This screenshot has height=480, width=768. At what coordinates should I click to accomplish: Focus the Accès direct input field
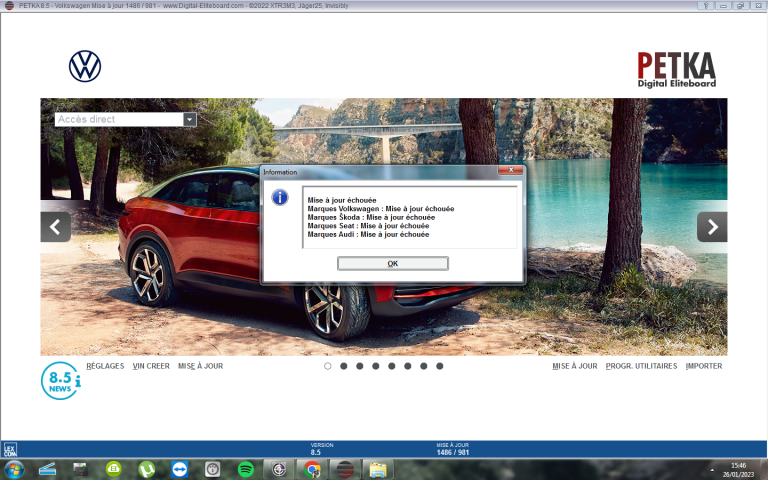click(119, 120)
